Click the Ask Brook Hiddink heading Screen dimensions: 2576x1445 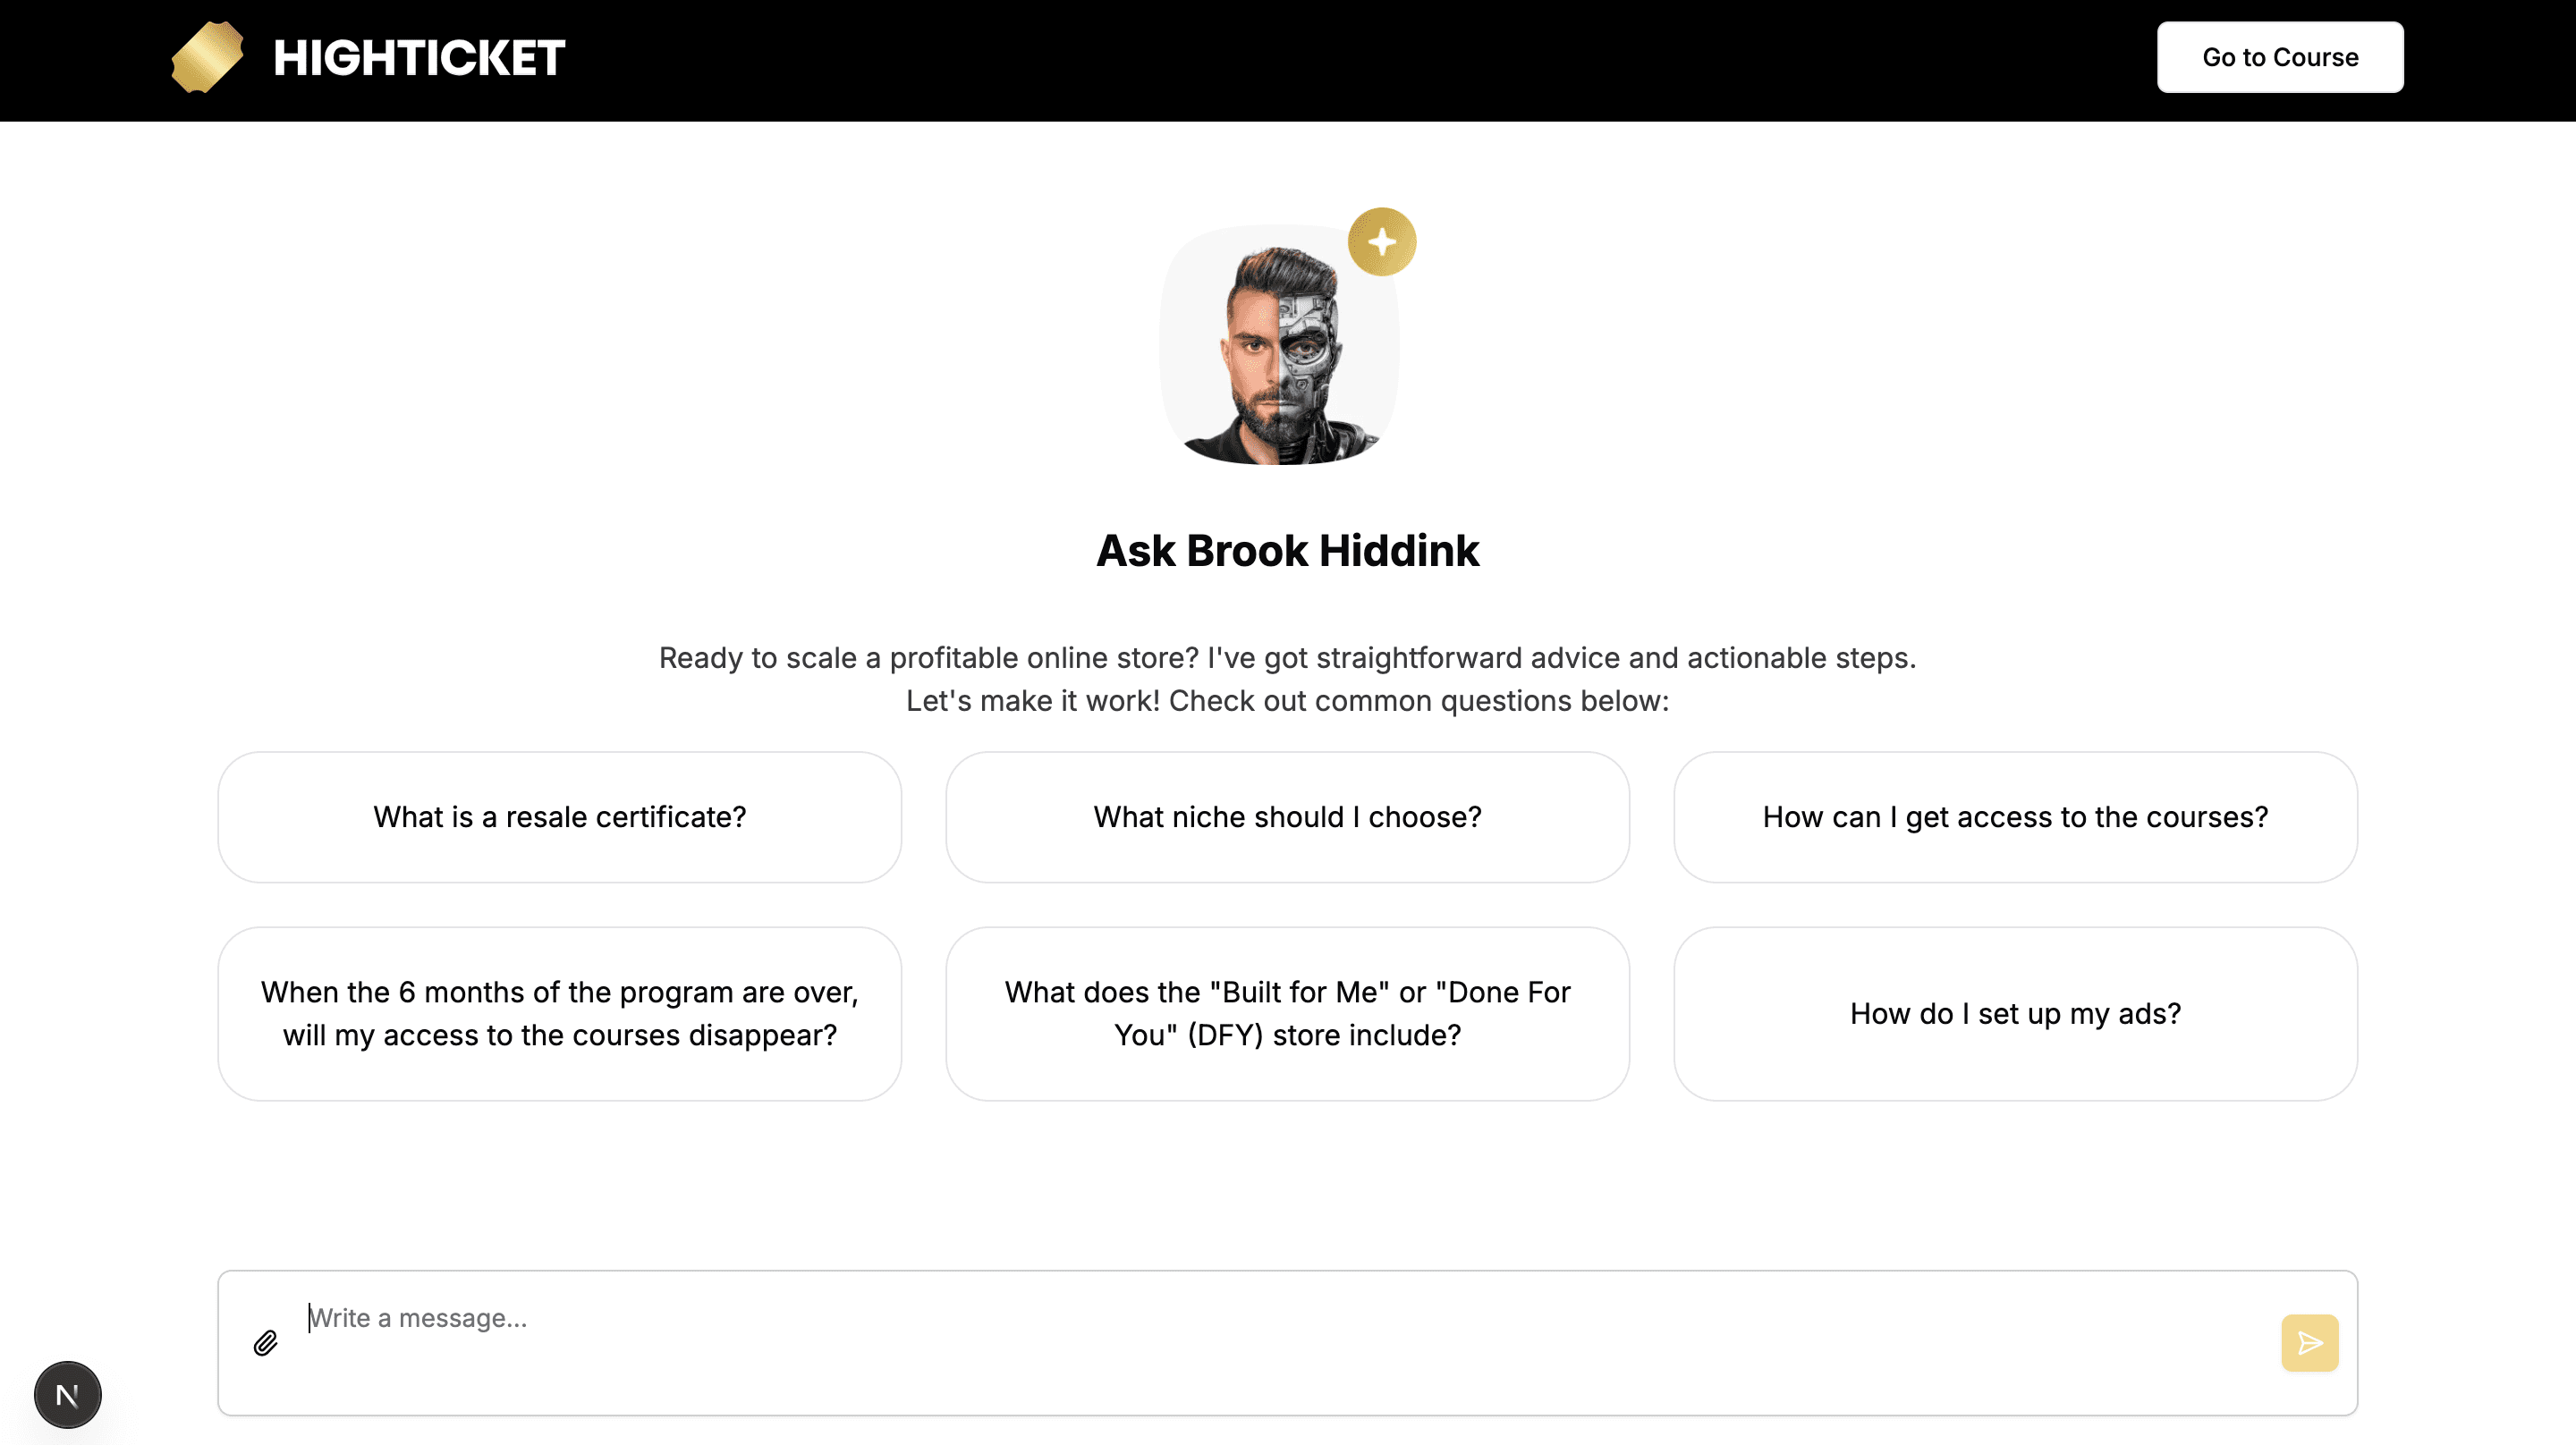[x=1287, y=551]
